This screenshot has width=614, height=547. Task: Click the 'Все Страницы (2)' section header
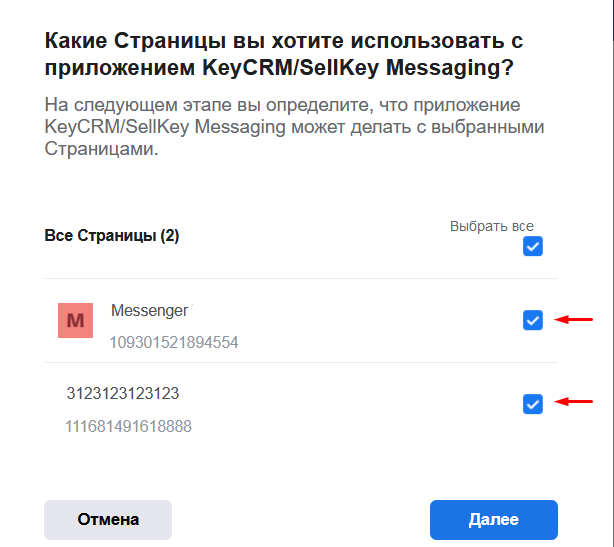point(112,236)
